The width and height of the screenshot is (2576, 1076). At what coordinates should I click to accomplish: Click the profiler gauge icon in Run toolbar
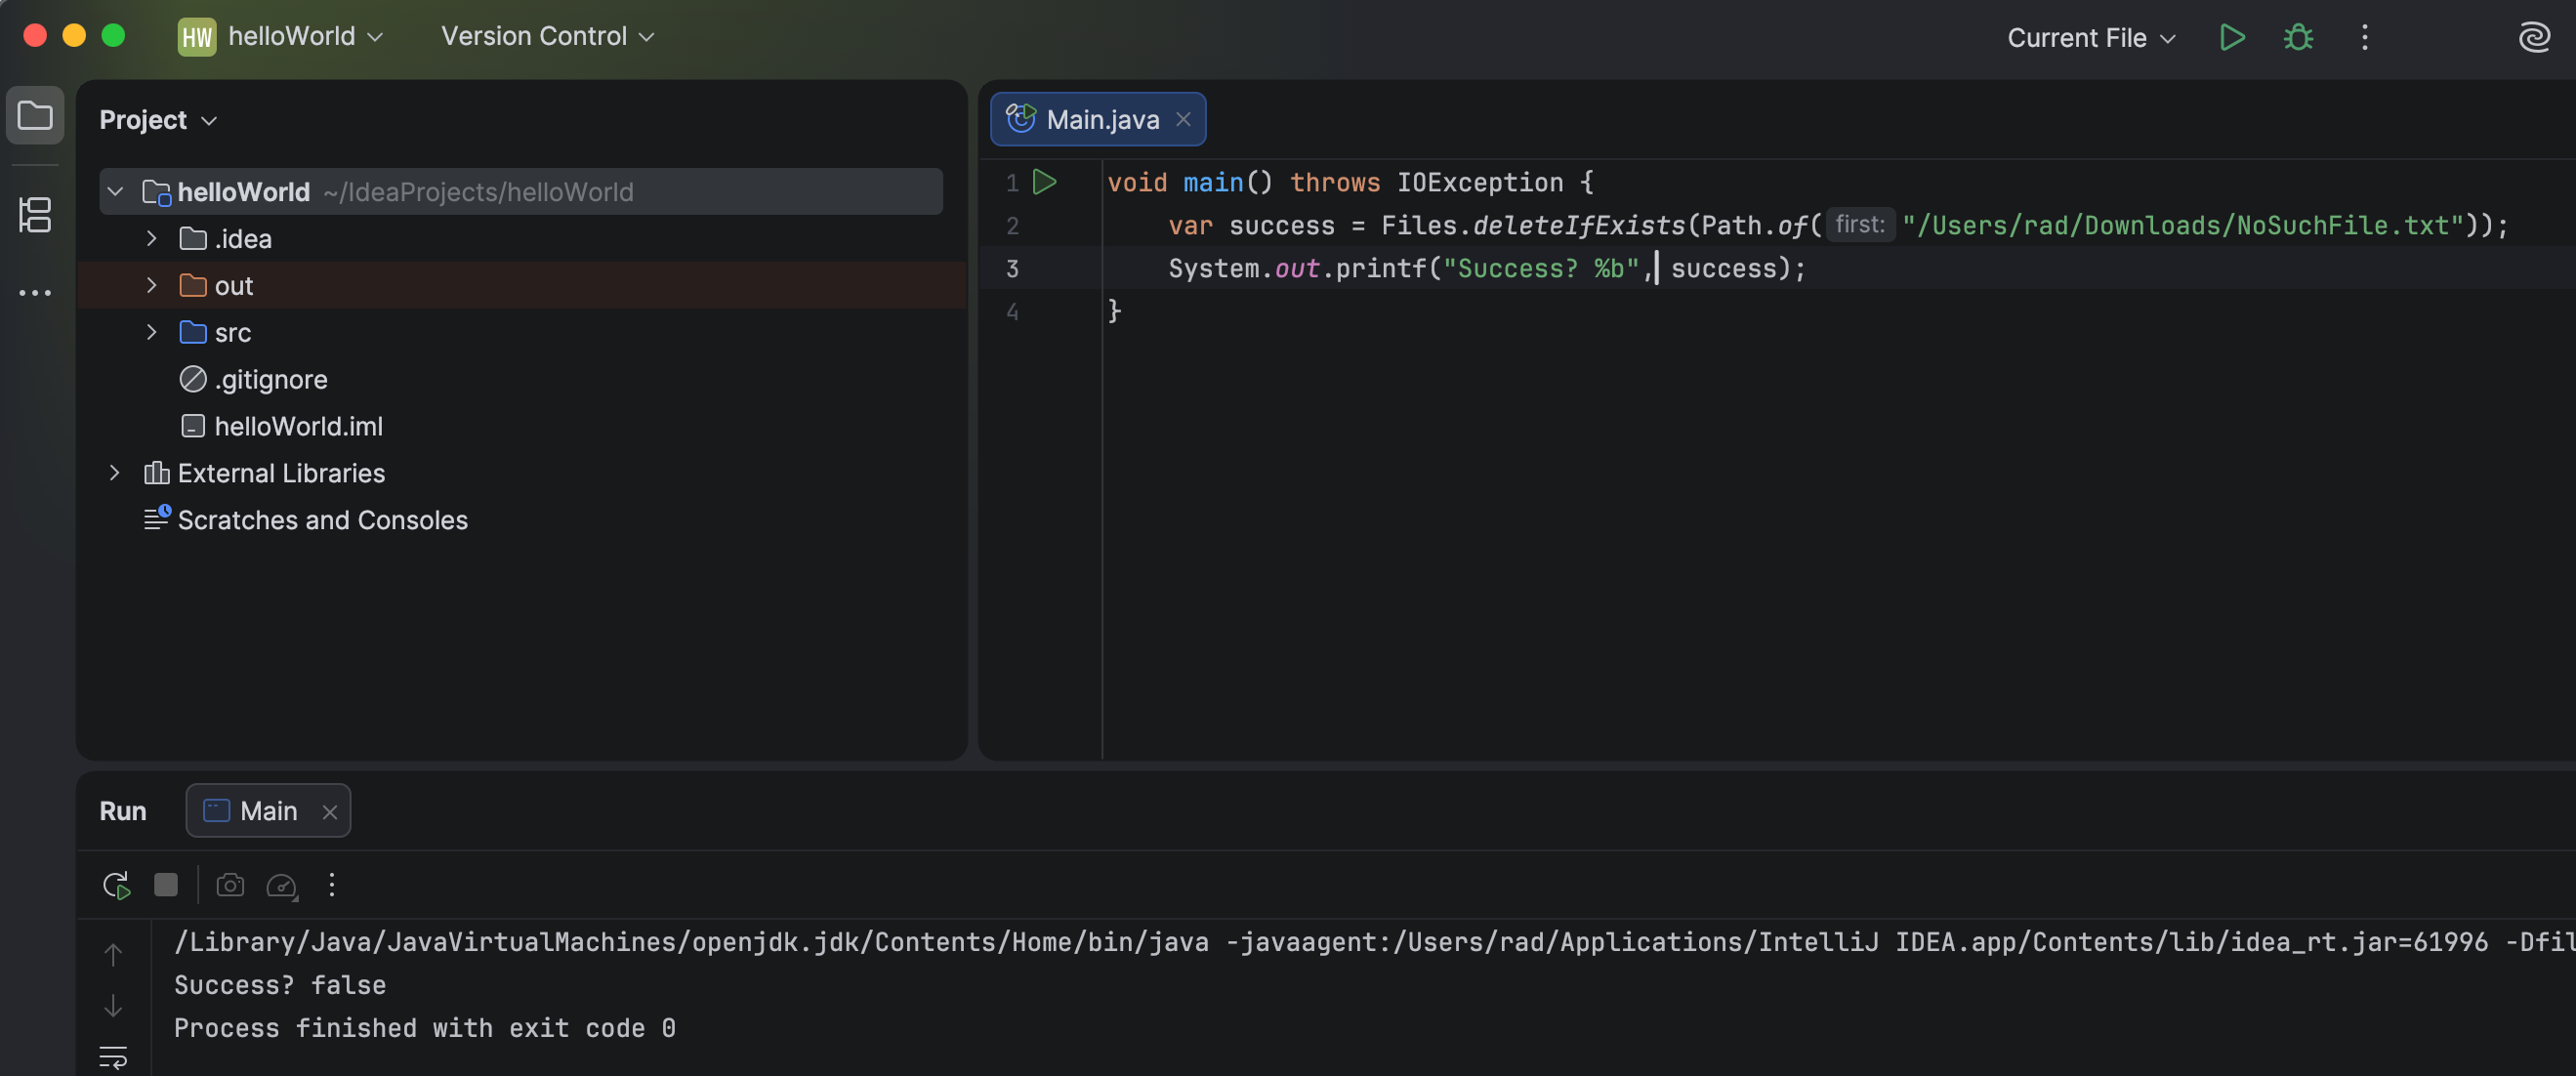pyautogui.click(x=282, y=885)
